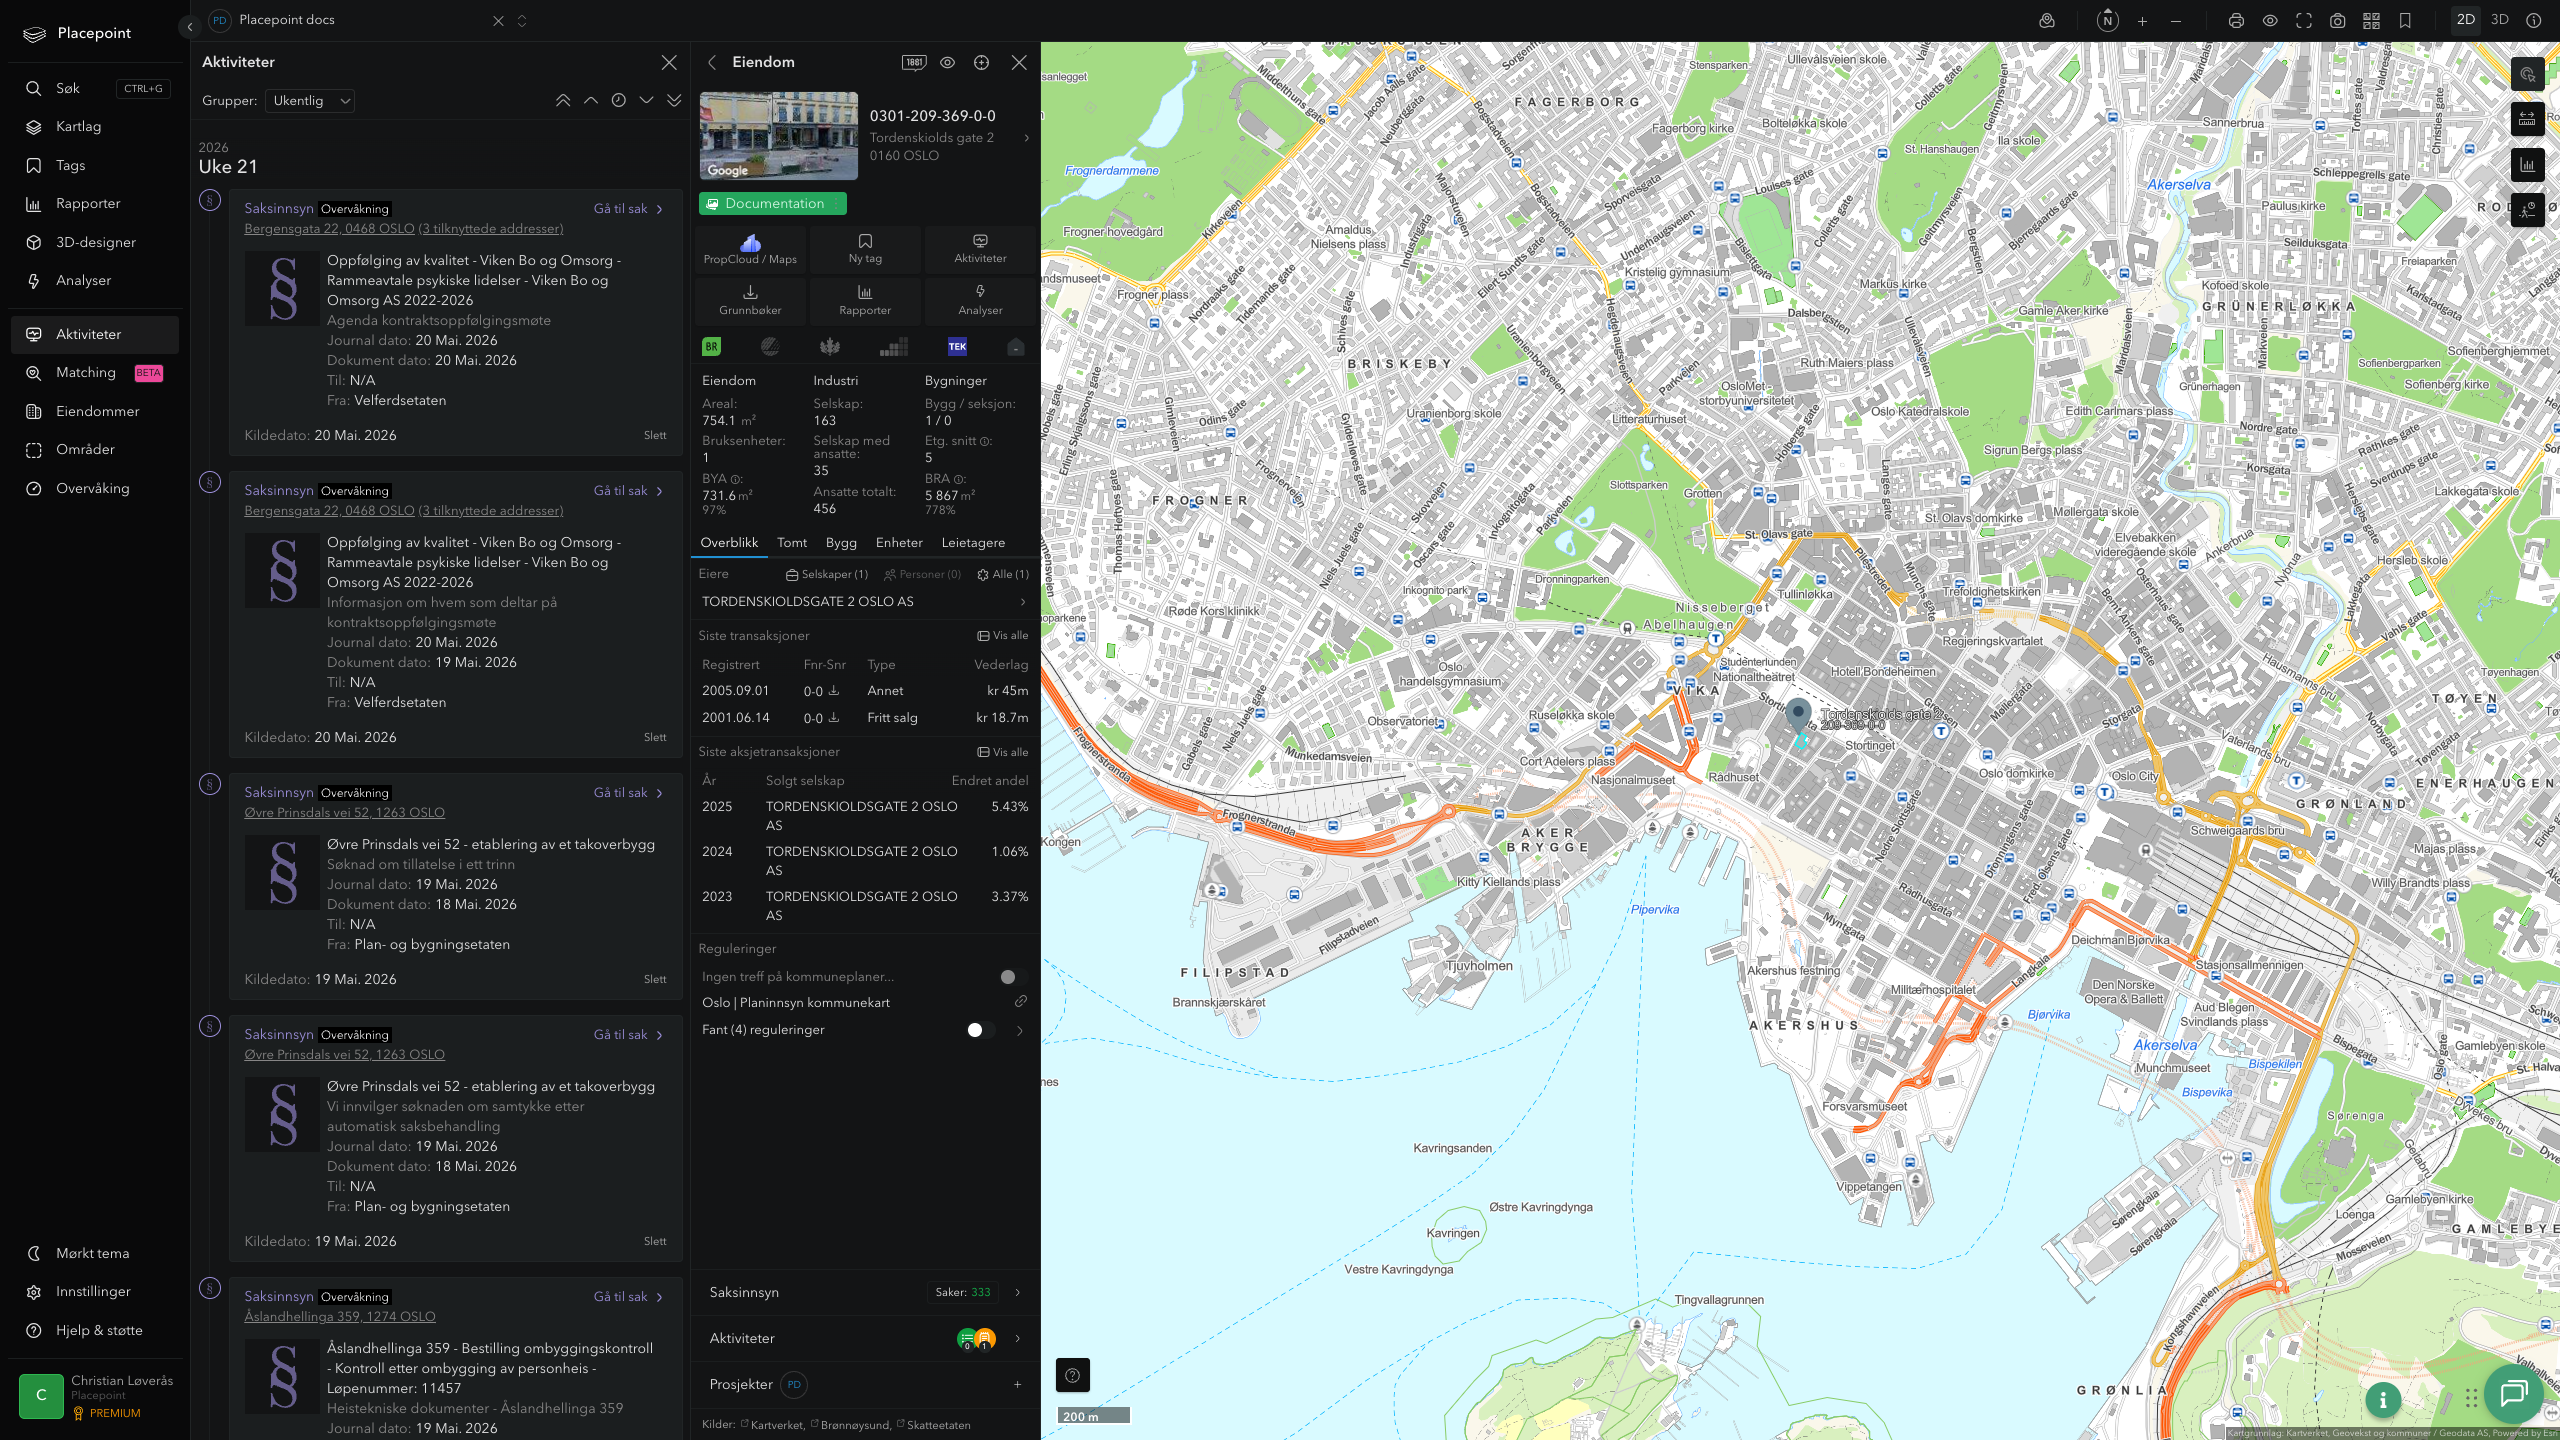
Task: Switch to the Enheter tab
Action: coord(899,543)
